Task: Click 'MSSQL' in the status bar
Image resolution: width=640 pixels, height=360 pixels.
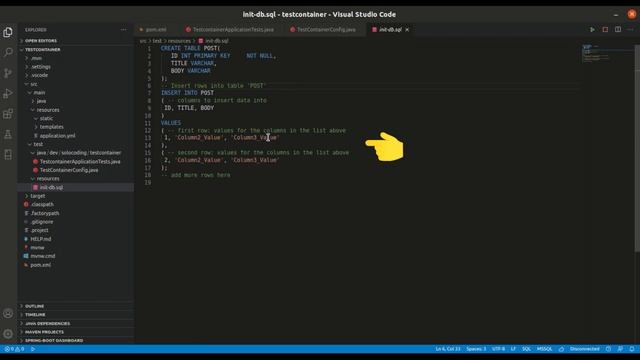Action: (544, 349)
